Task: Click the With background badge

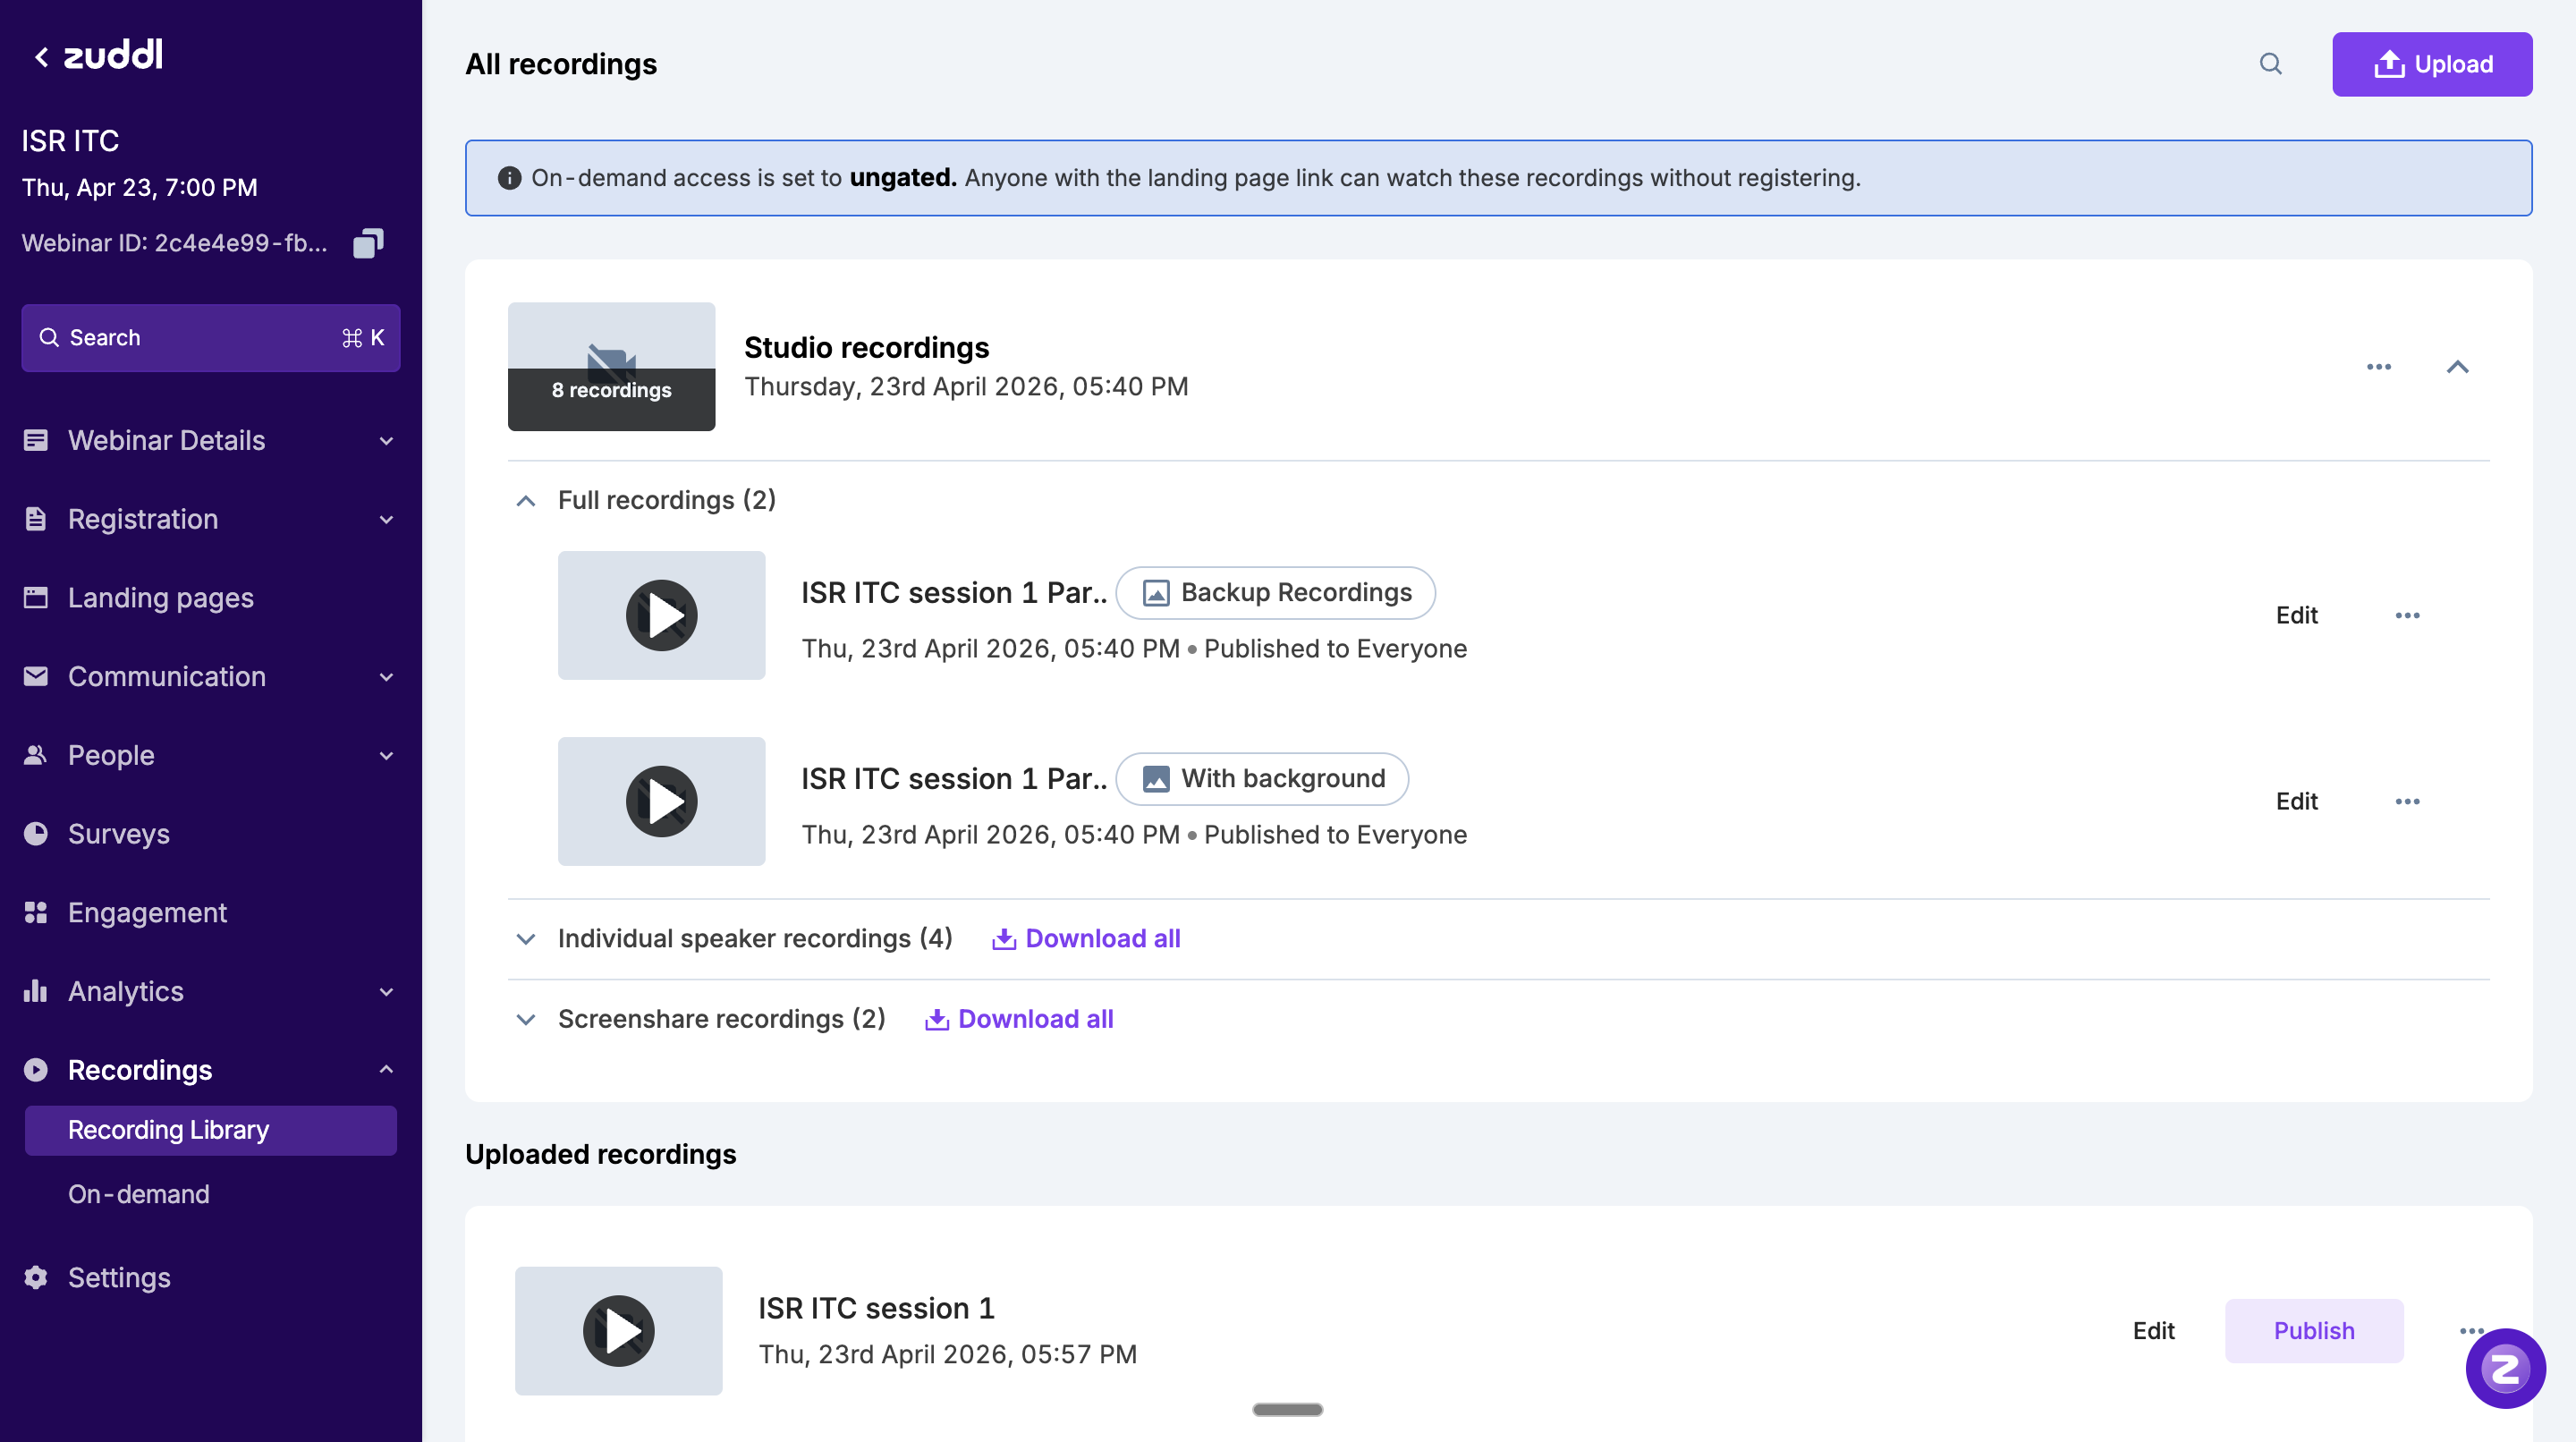Action: coord(1262,778)
